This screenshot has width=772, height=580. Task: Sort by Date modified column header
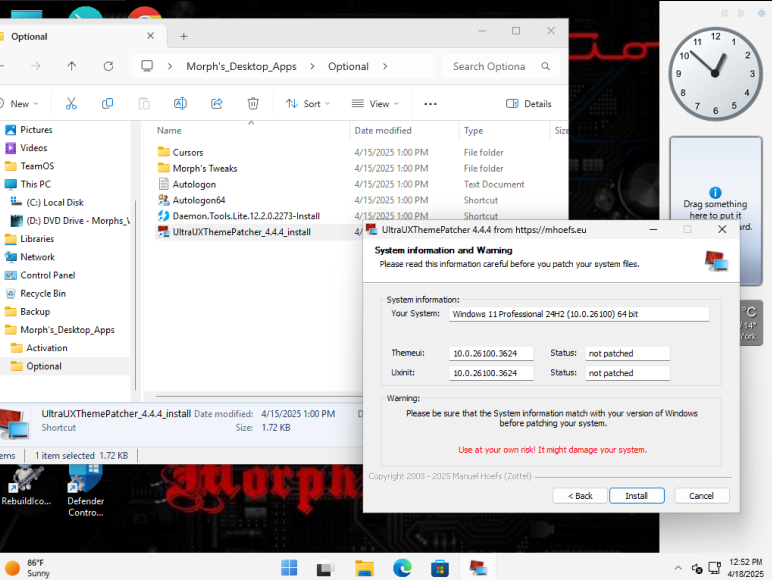pyautogui.click(x=383, y=130)
